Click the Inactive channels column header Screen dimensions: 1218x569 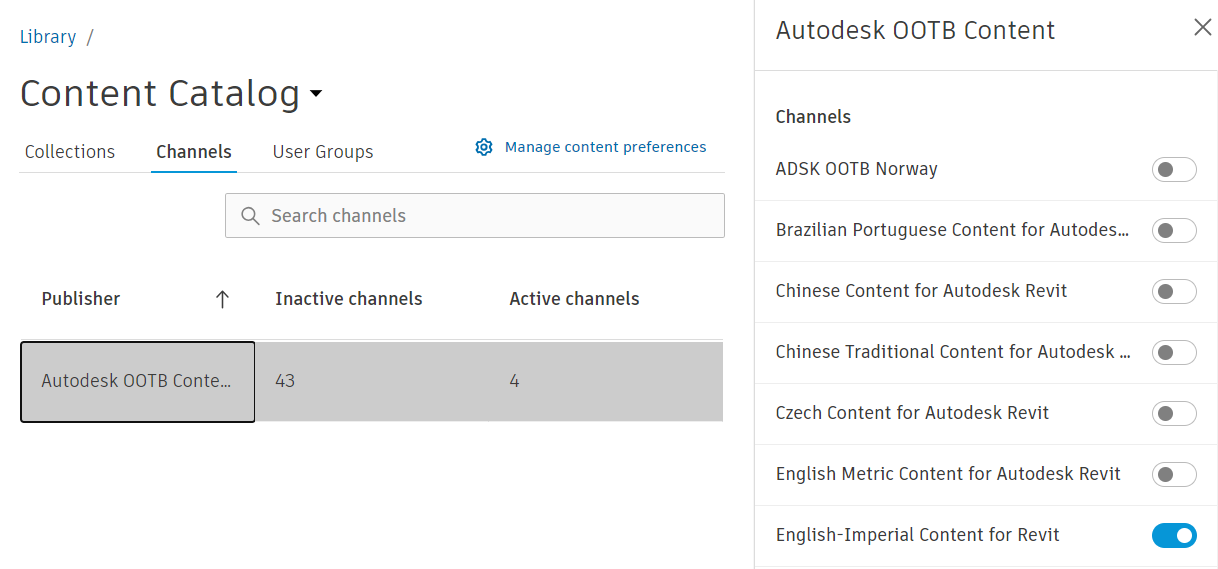point(349,299)
